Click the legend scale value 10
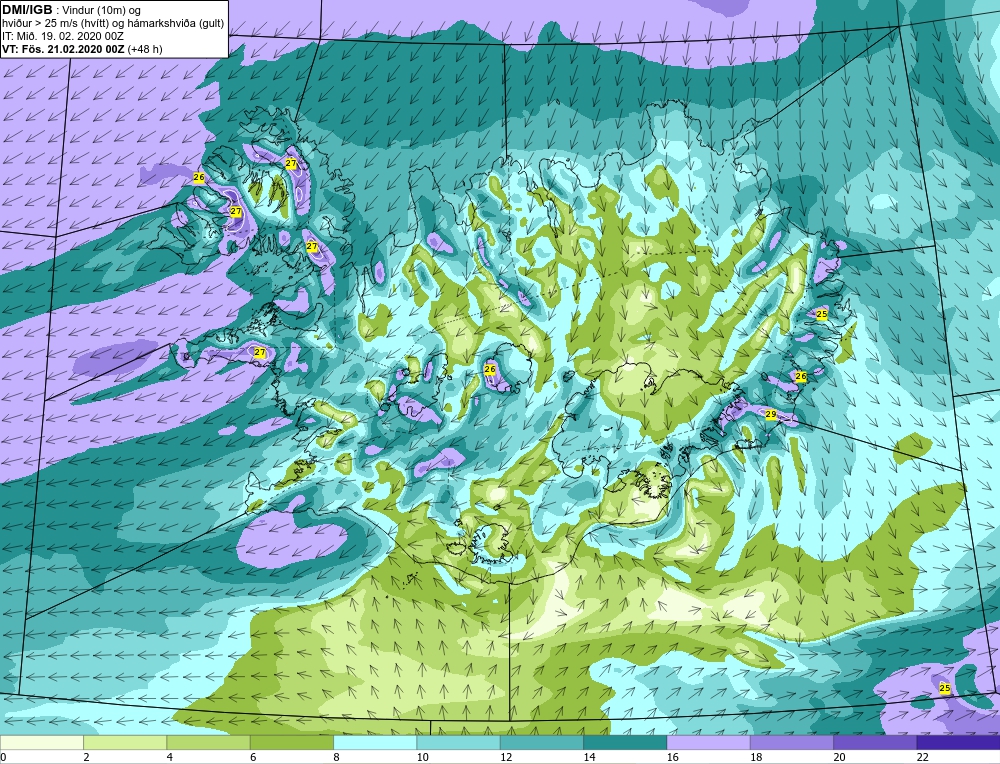 (x=422, y=757)
